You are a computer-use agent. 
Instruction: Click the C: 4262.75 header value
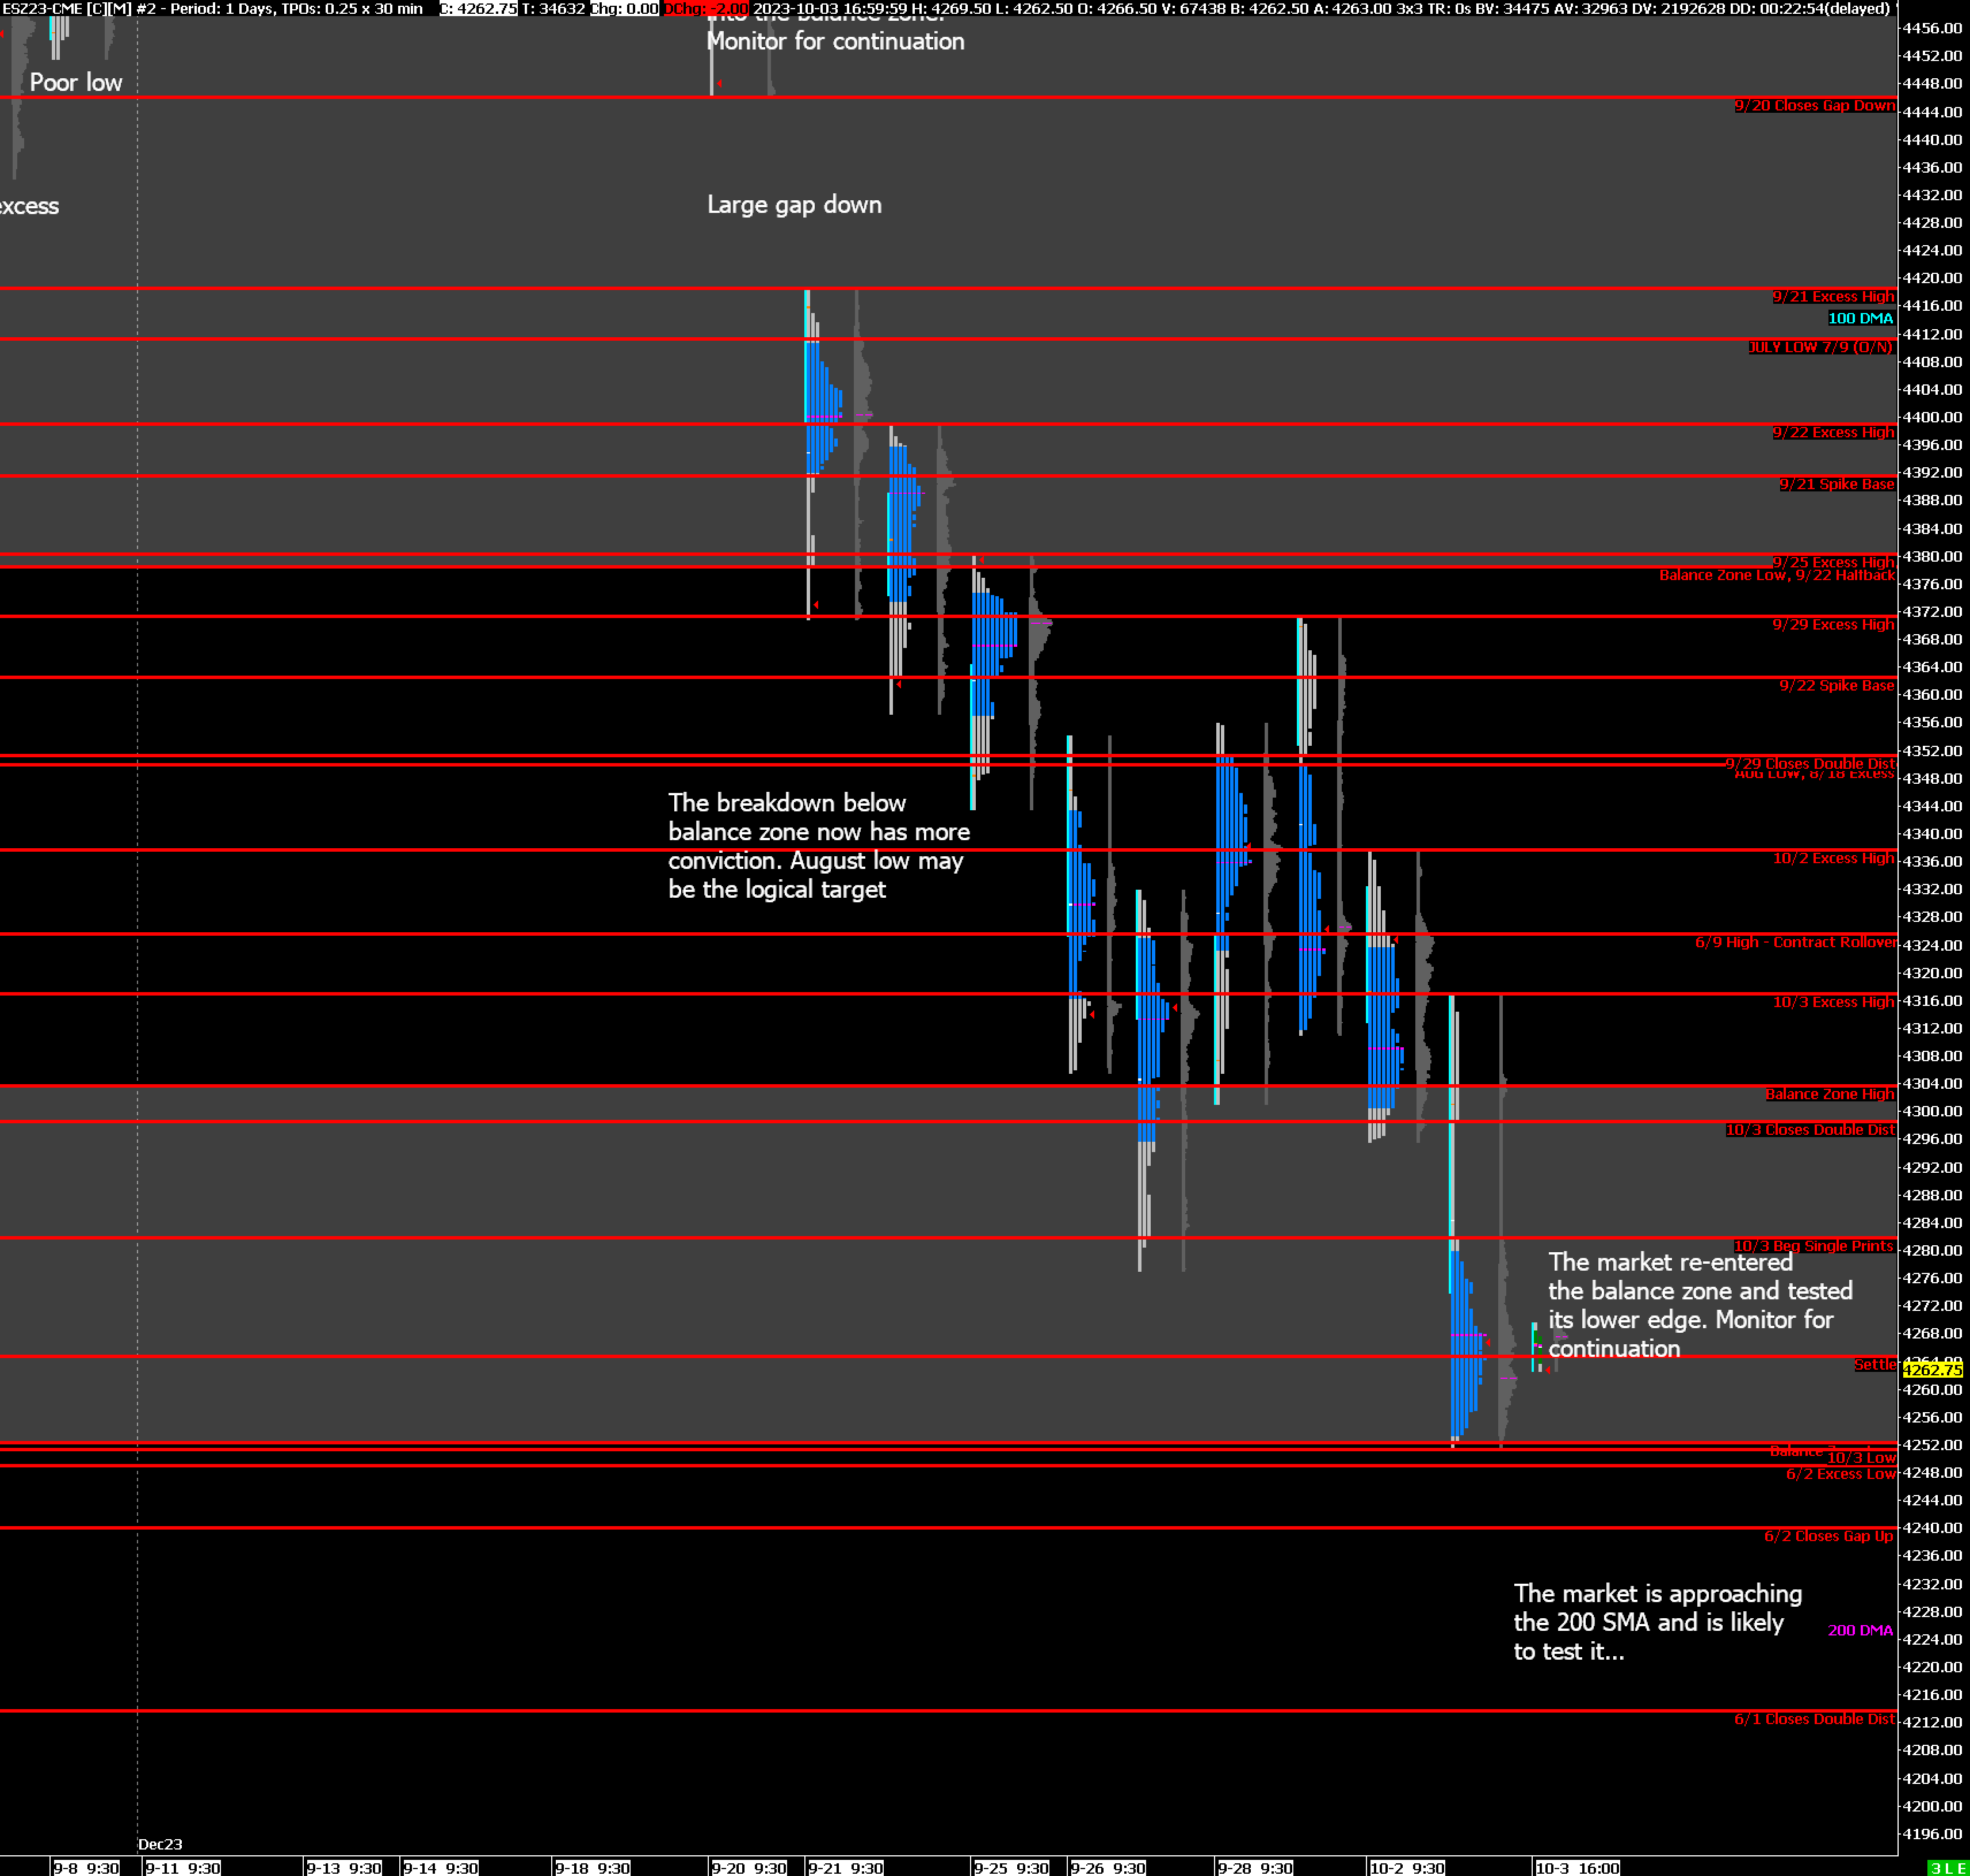[x=478, y=8]
